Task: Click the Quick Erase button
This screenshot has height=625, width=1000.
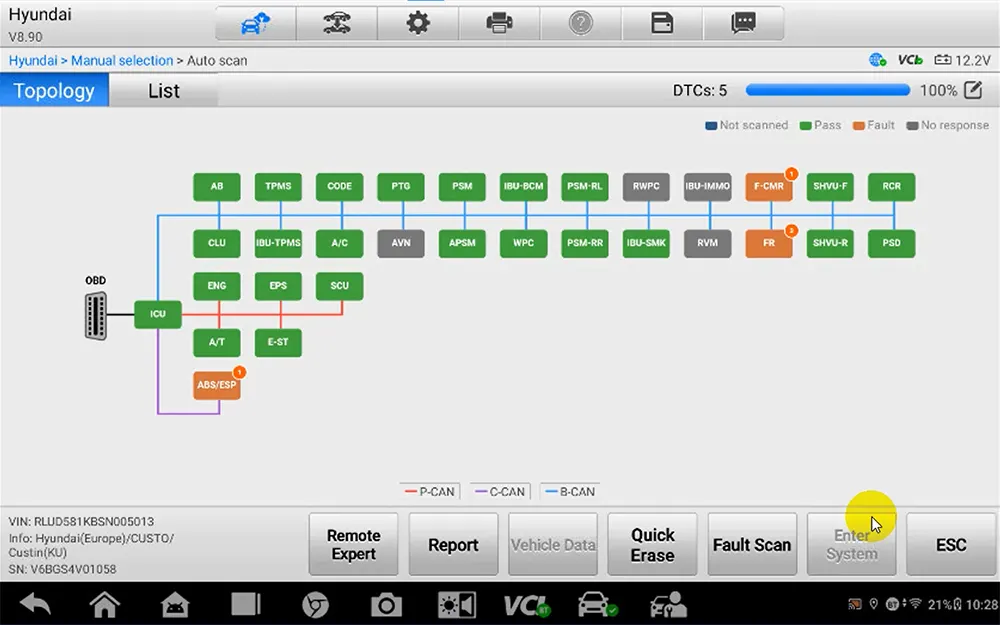Action: click(x=652, y=545)
